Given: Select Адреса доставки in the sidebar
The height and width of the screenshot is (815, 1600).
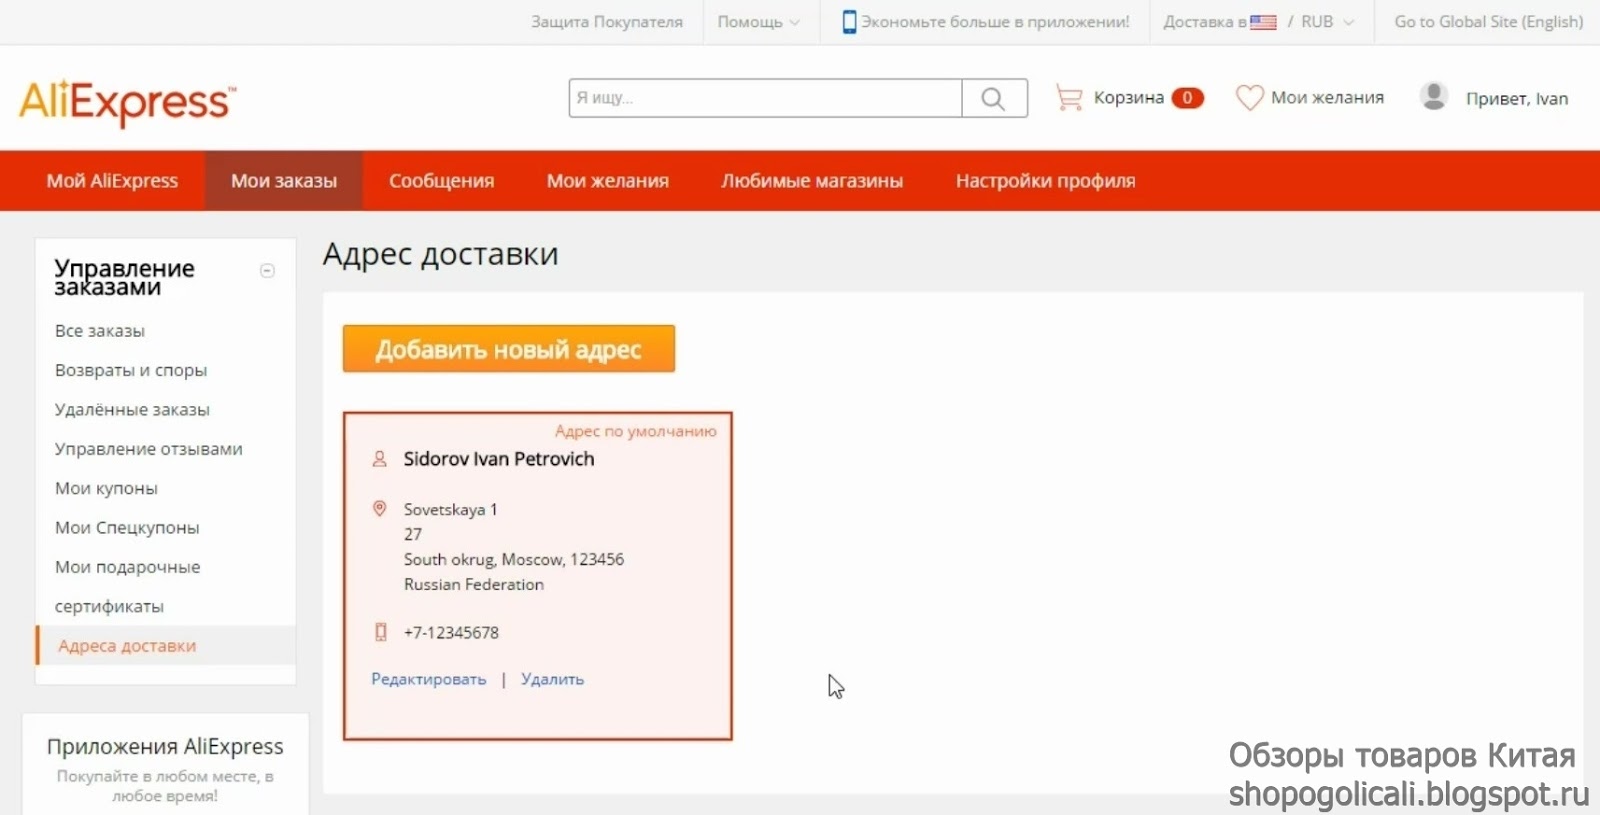Looking at the screenshot, I should (x=127, y=646).
